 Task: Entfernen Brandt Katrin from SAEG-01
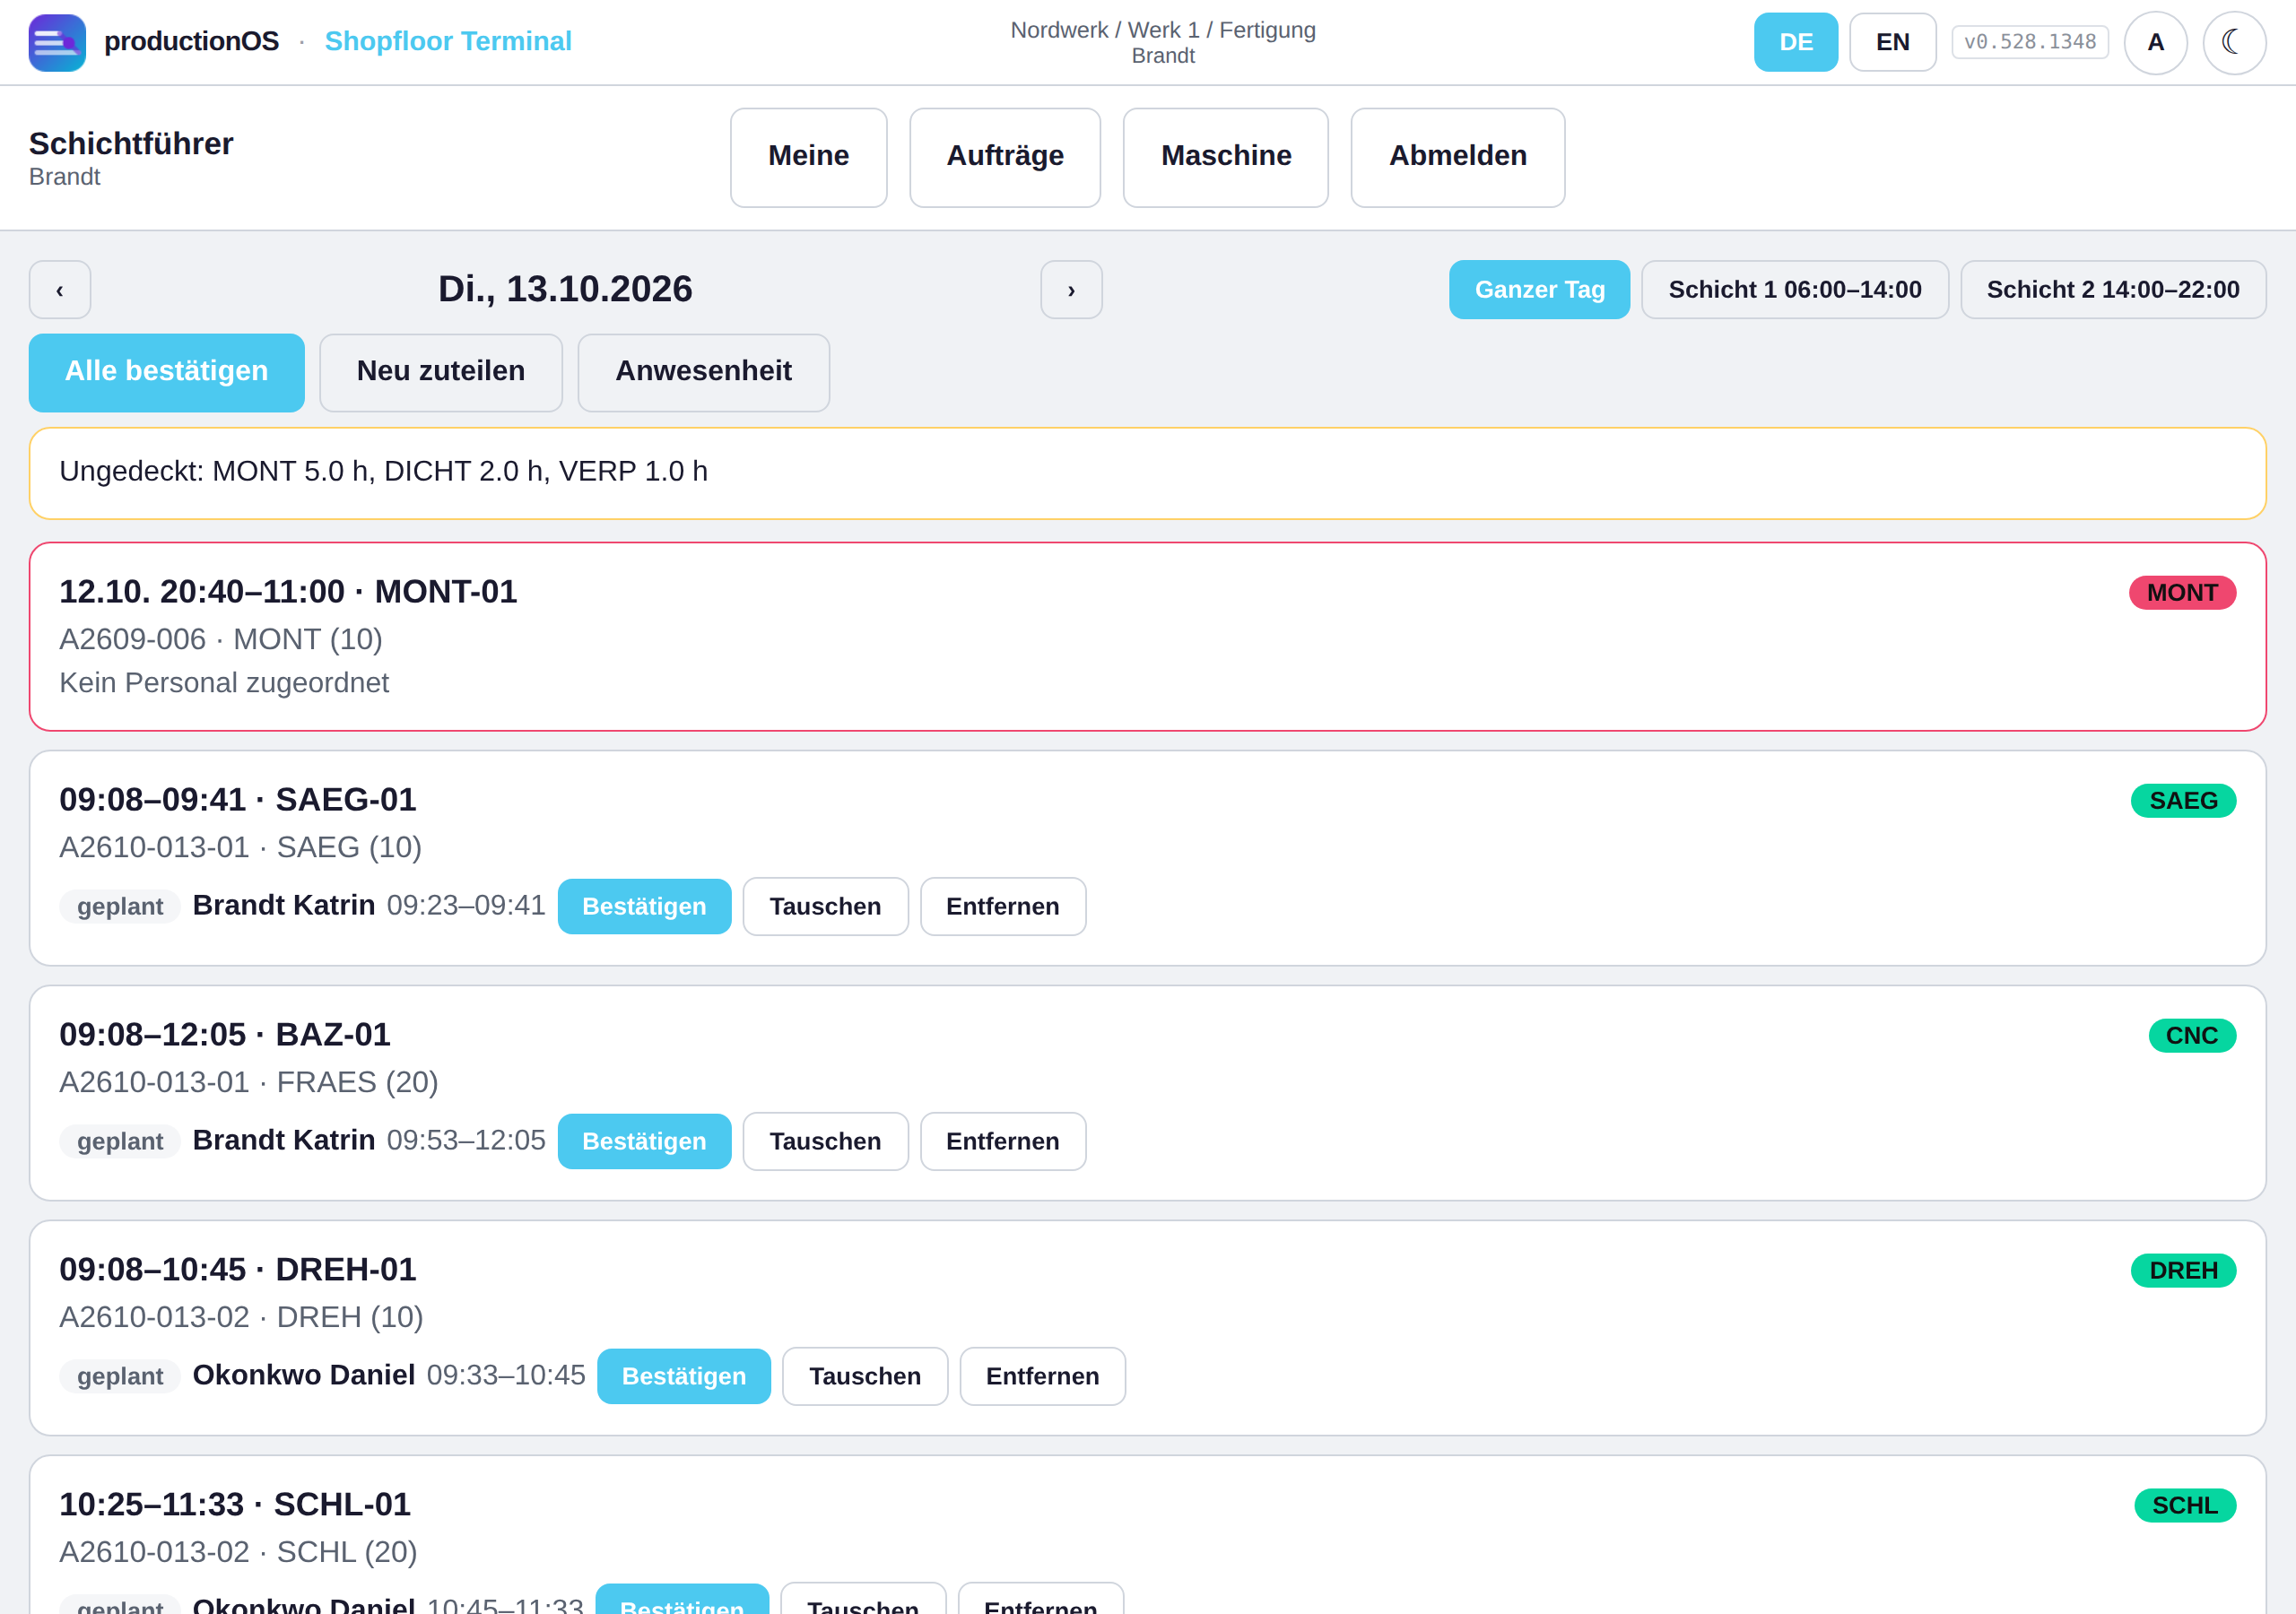(x=1002, y=906)
